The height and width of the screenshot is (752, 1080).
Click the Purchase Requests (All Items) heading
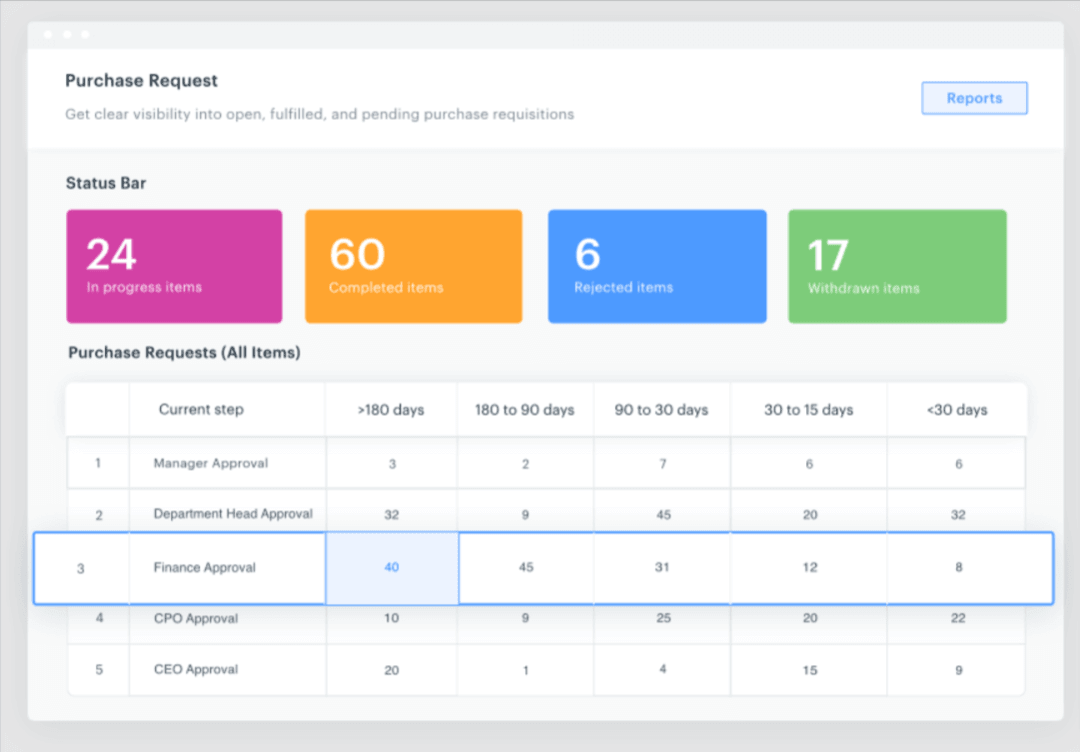(x=182, y=352)
